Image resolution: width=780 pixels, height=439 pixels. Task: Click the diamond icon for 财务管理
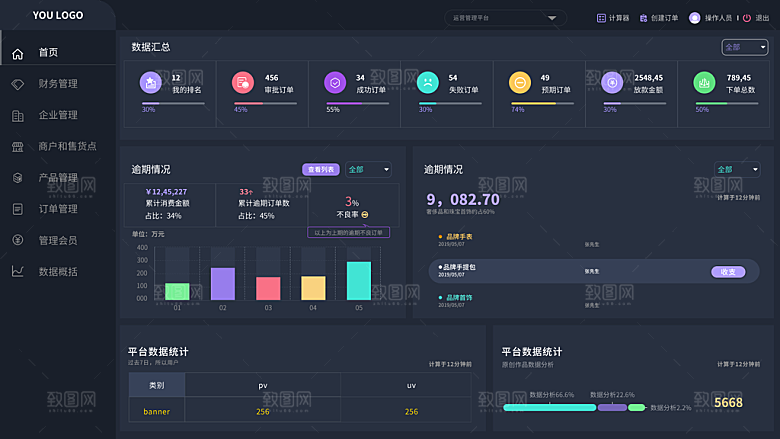(x=17, y=84)
